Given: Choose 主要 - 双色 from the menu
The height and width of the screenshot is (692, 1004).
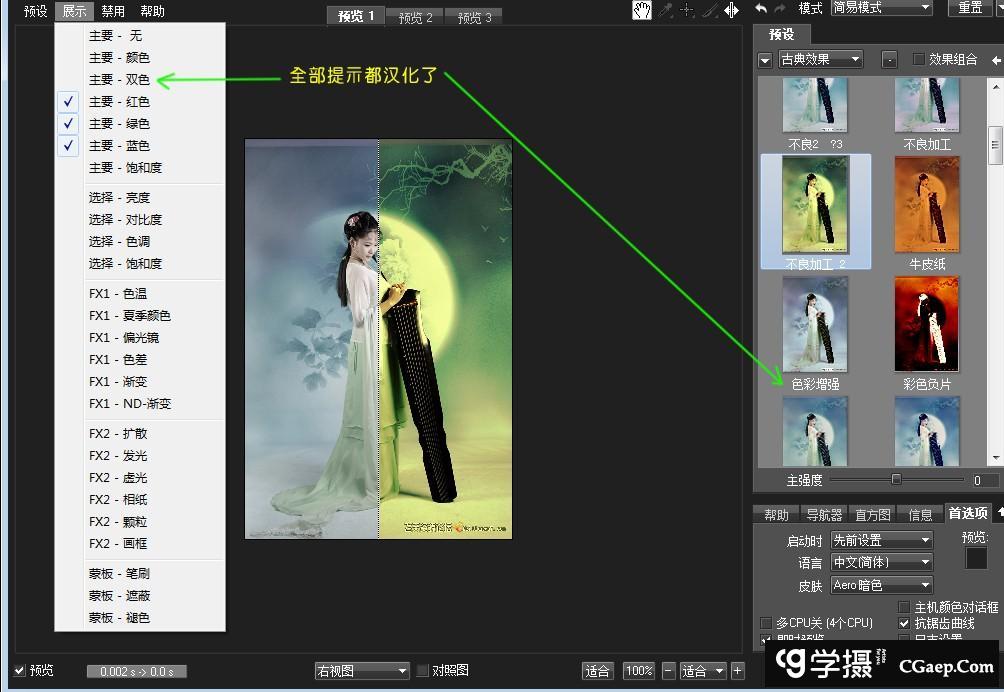Looking at the screenshot, I should (x=119, y=80).
